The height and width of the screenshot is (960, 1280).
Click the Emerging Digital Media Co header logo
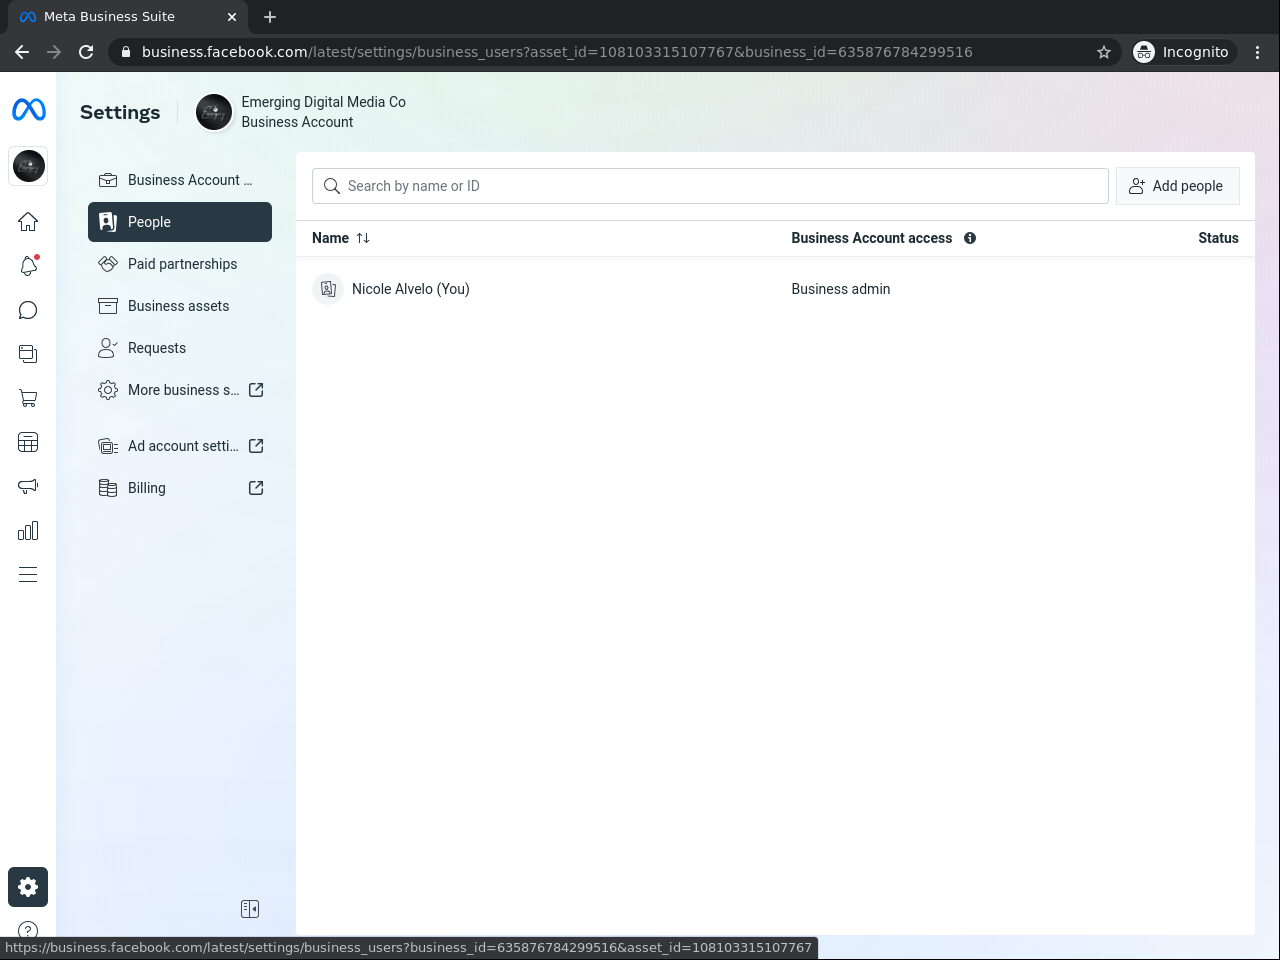pos(213,112)
